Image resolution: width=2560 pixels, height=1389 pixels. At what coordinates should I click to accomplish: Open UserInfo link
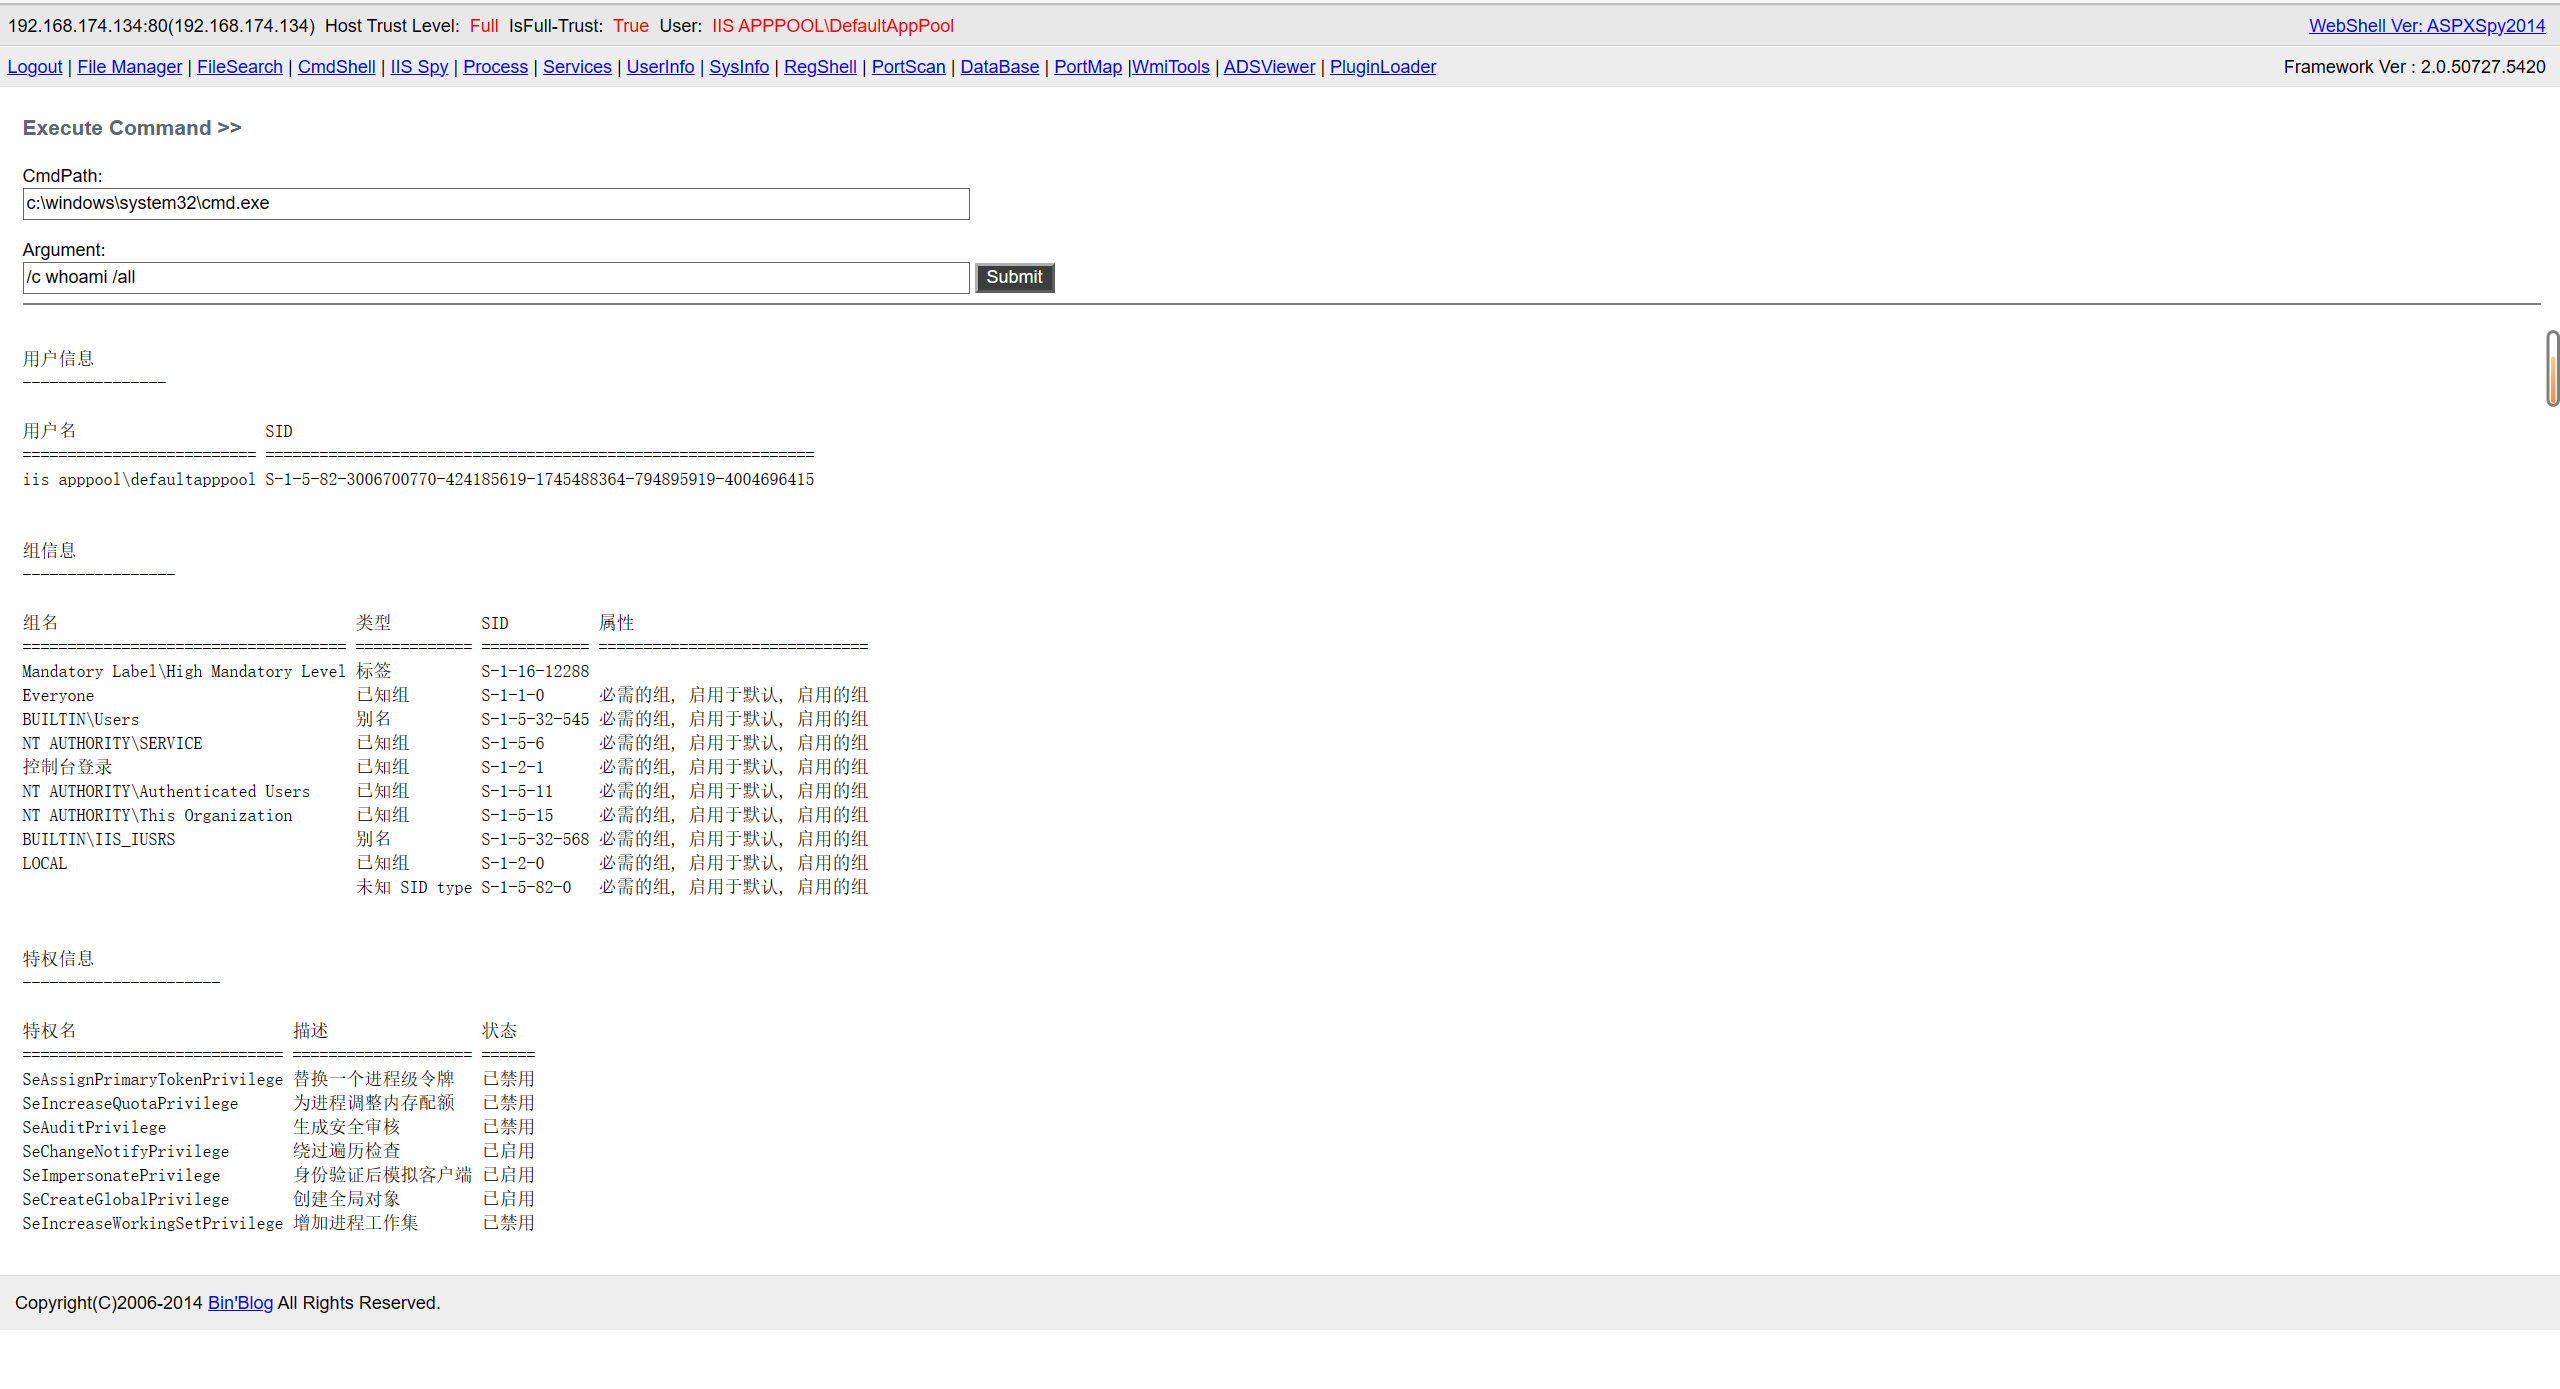(660, 67)
